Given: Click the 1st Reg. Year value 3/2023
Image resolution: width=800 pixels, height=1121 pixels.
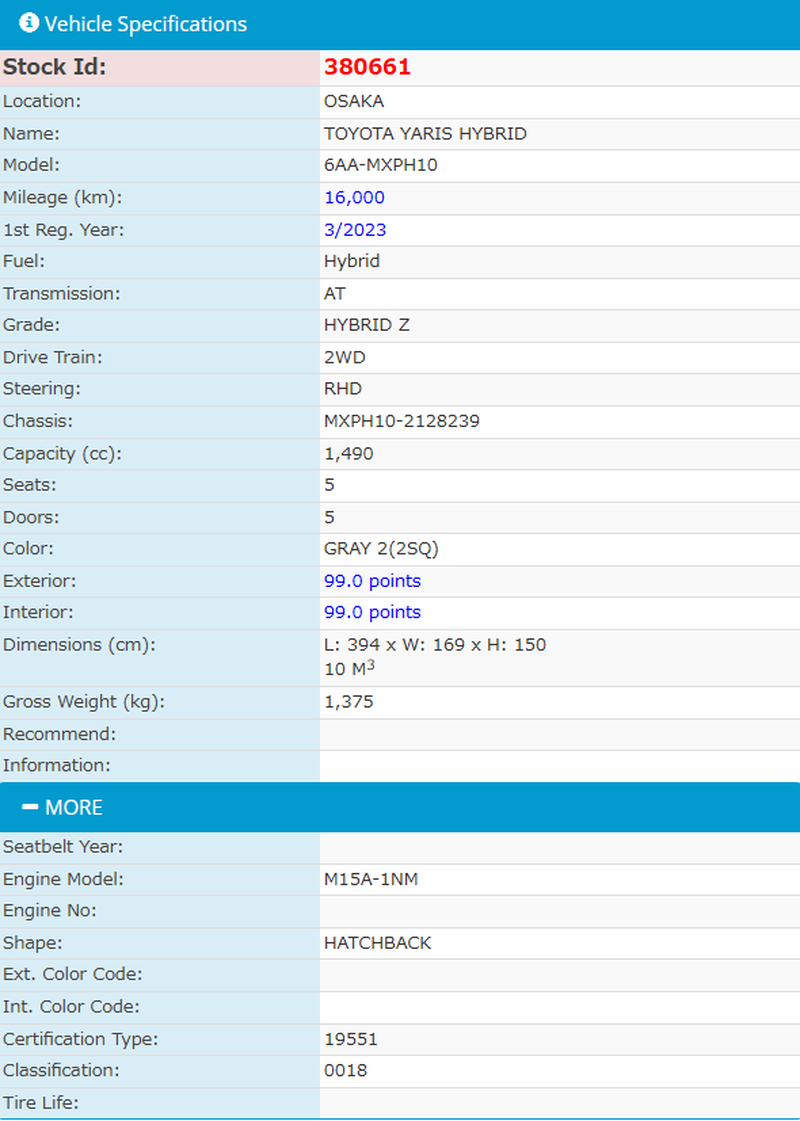Looking at the screenshot, I should click(355, 229).
